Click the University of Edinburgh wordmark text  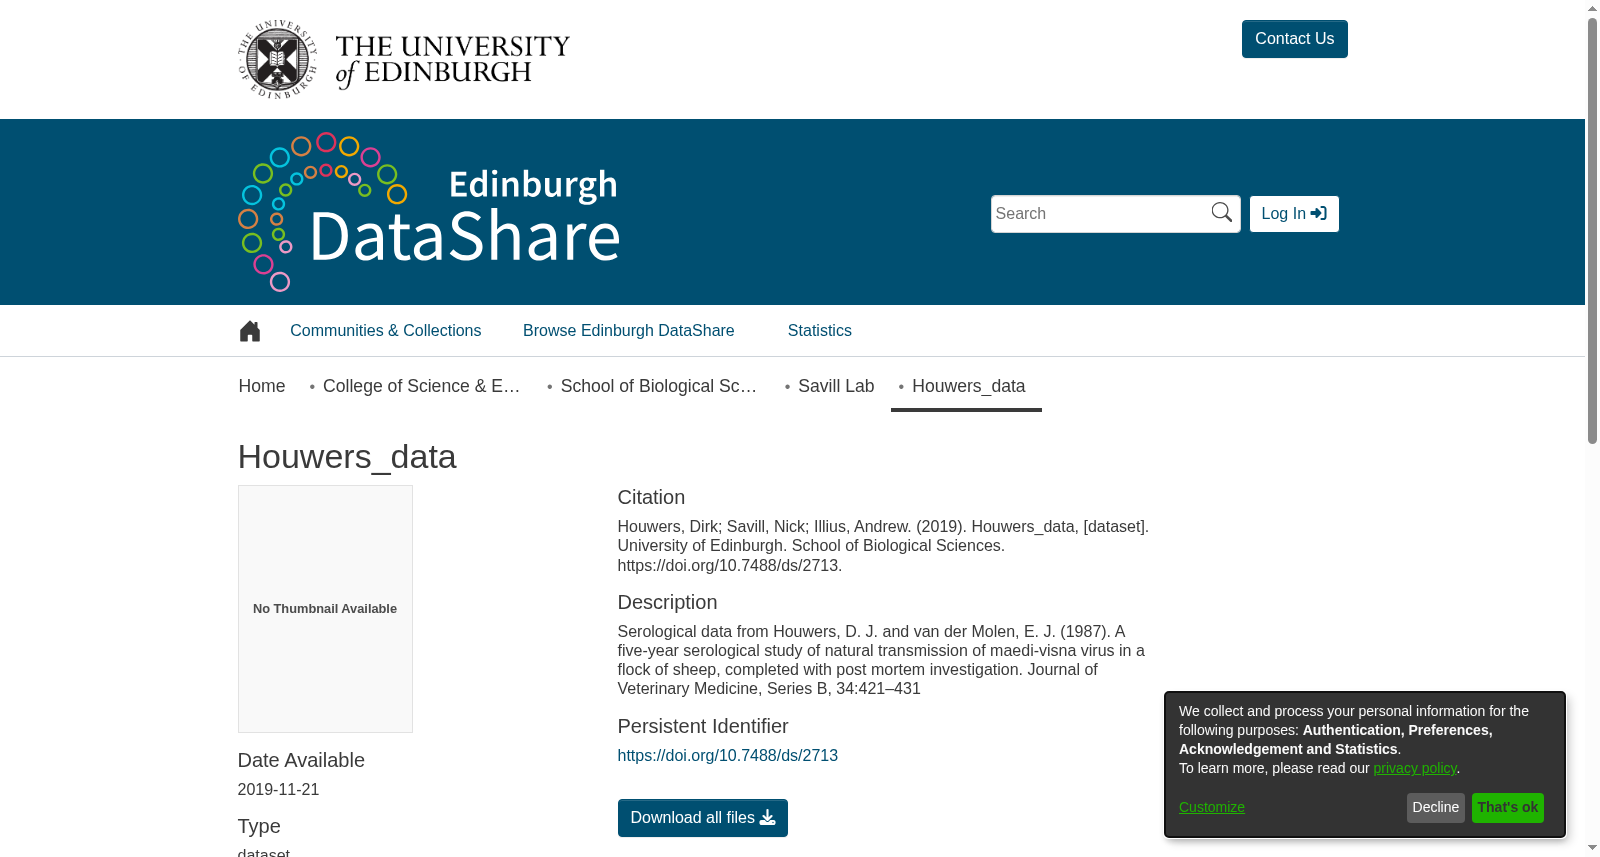click(452, 61)
